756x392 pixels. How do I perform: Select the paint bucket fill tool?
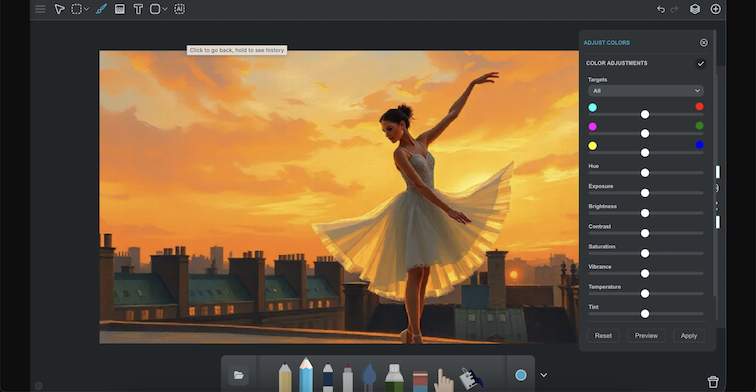click(470, 378)
